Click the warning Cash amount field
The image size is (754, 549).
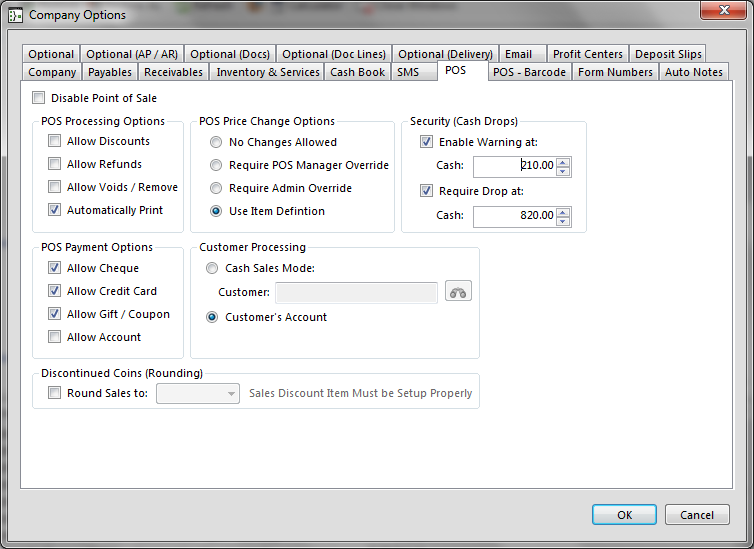click(513, 167)
